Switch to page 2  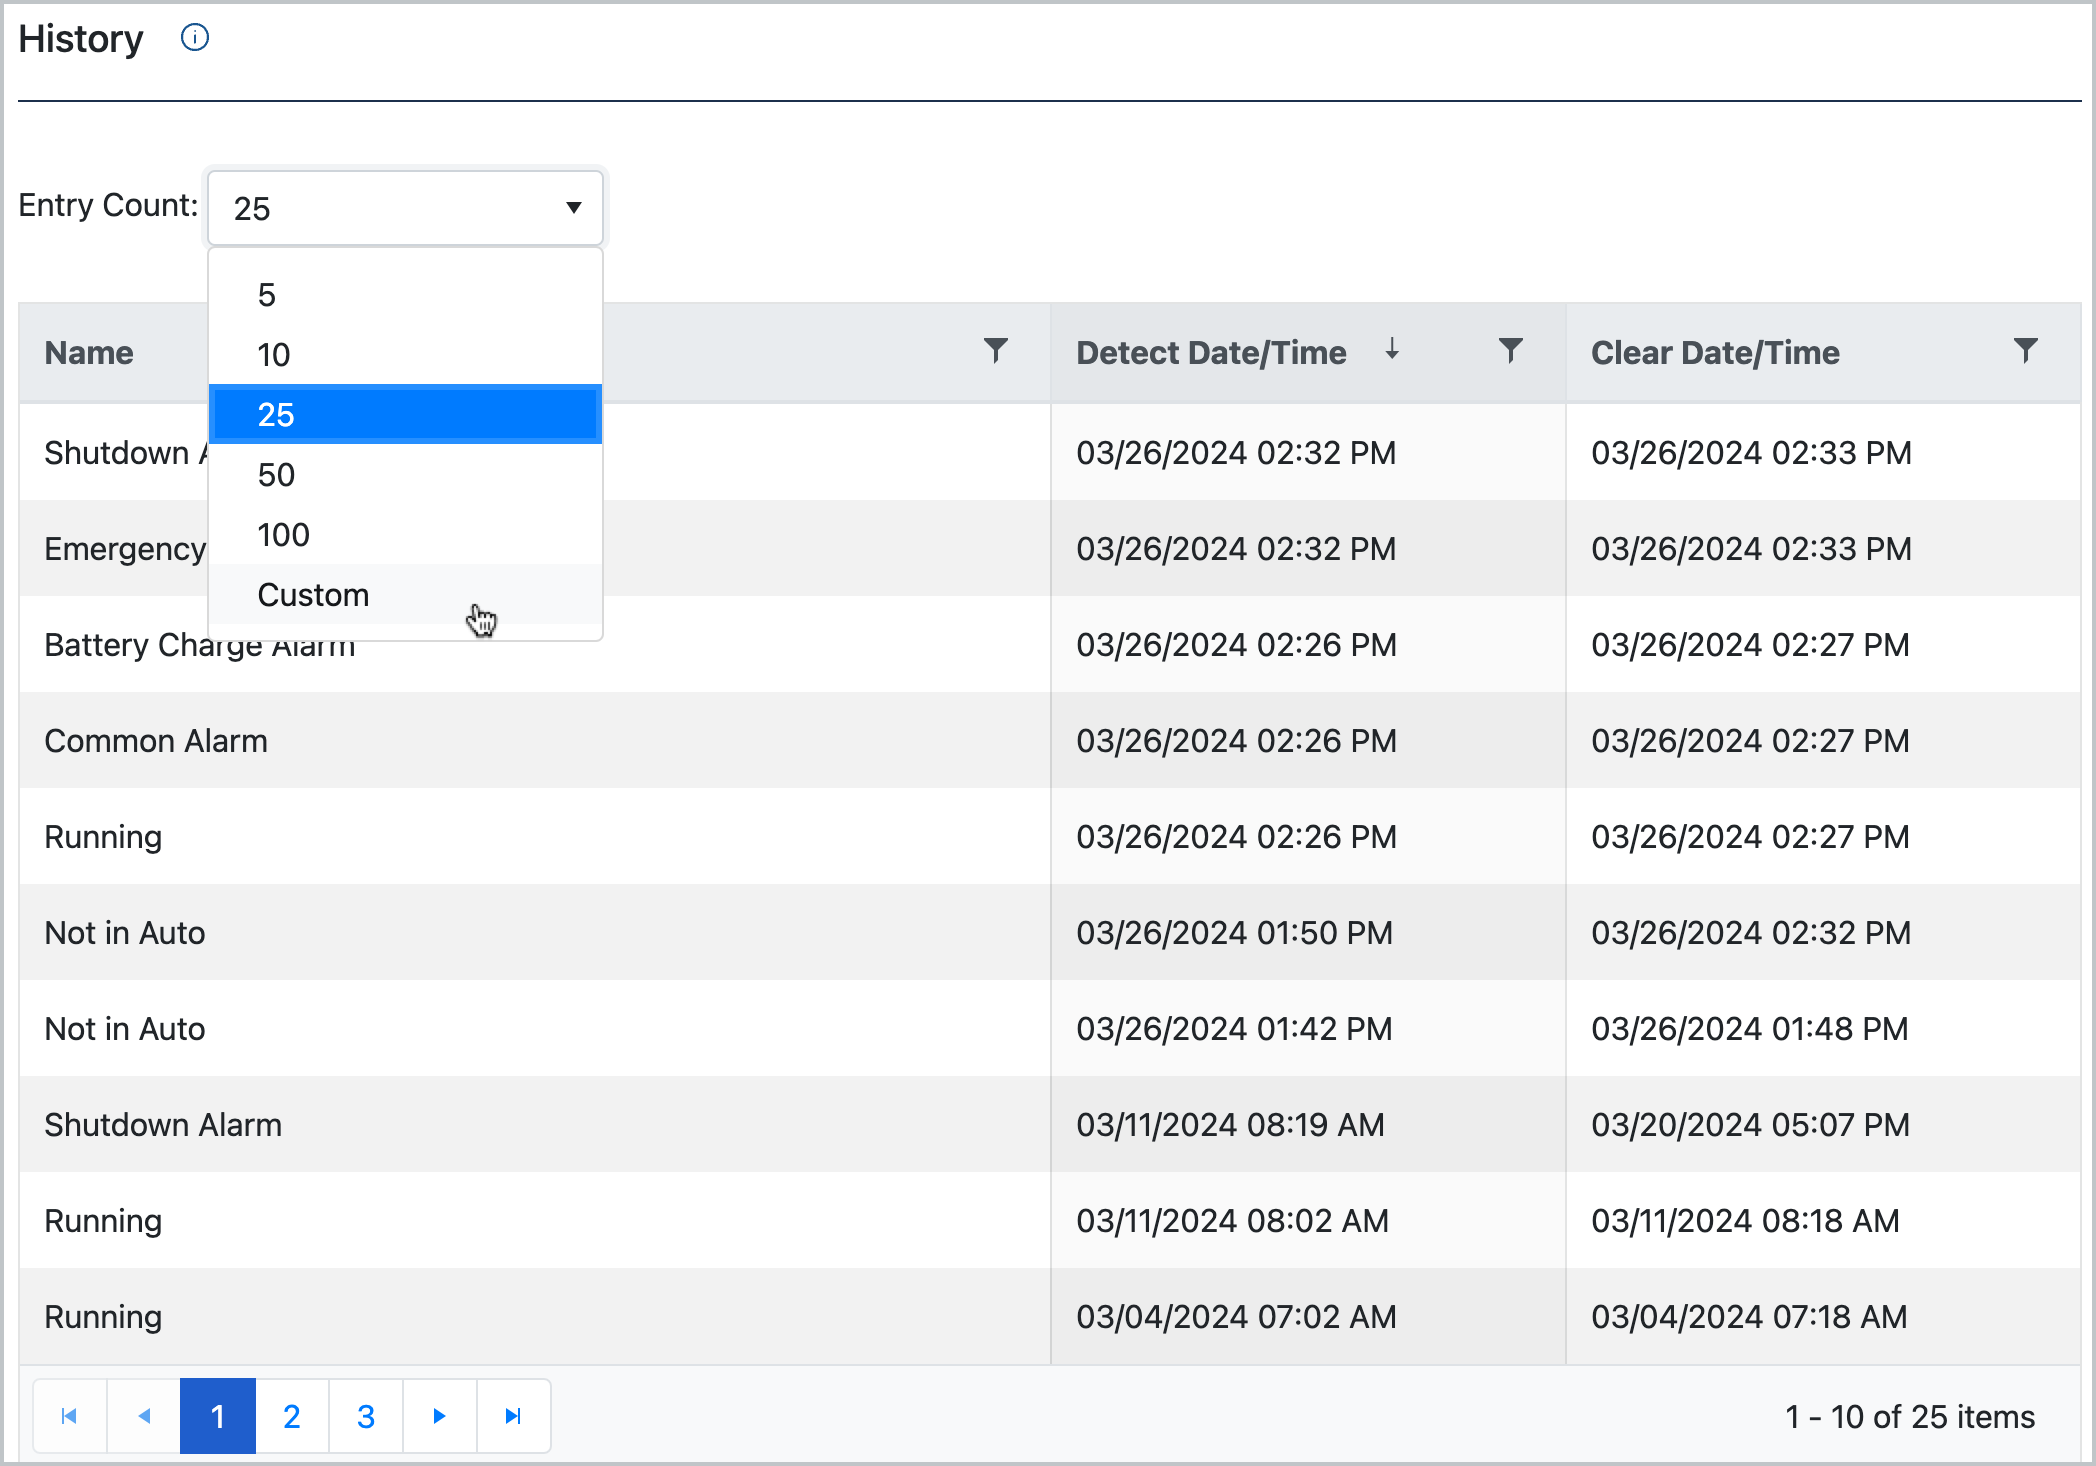point(292,1416)
